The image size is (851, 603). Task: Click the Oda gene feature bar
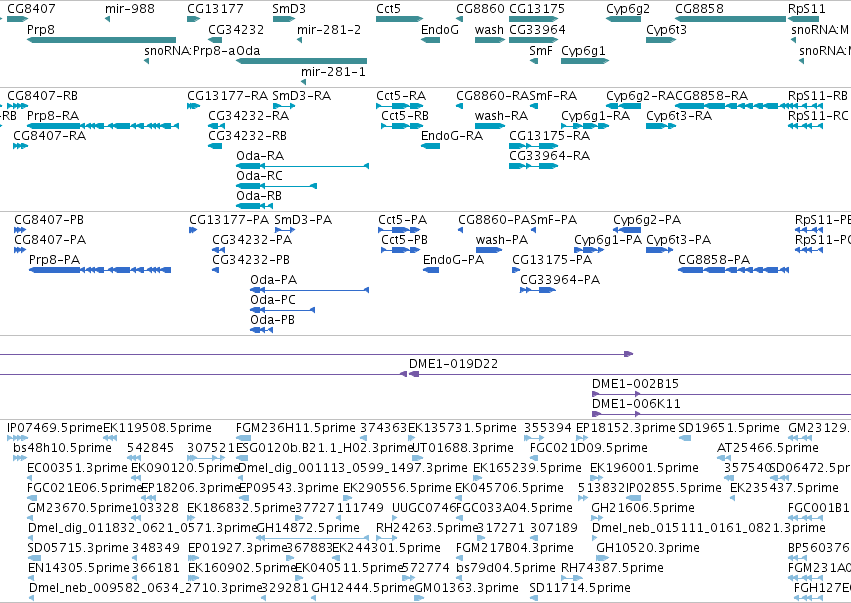coord(301,61)
